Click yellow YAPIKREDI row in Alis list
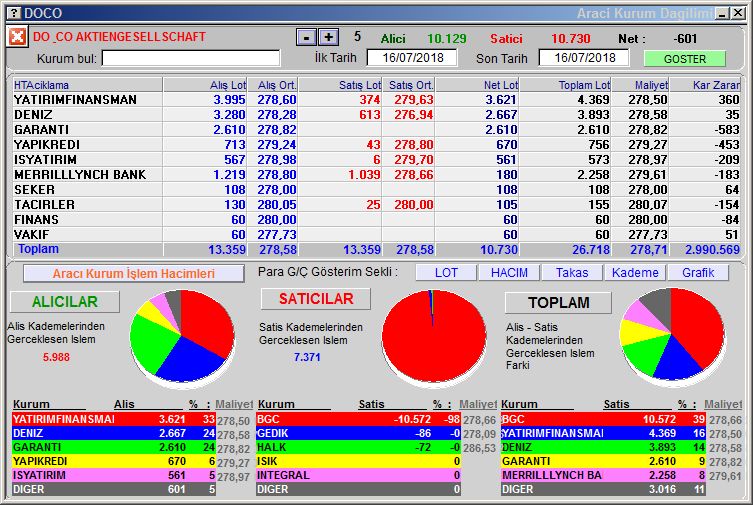 click(114, 461)
